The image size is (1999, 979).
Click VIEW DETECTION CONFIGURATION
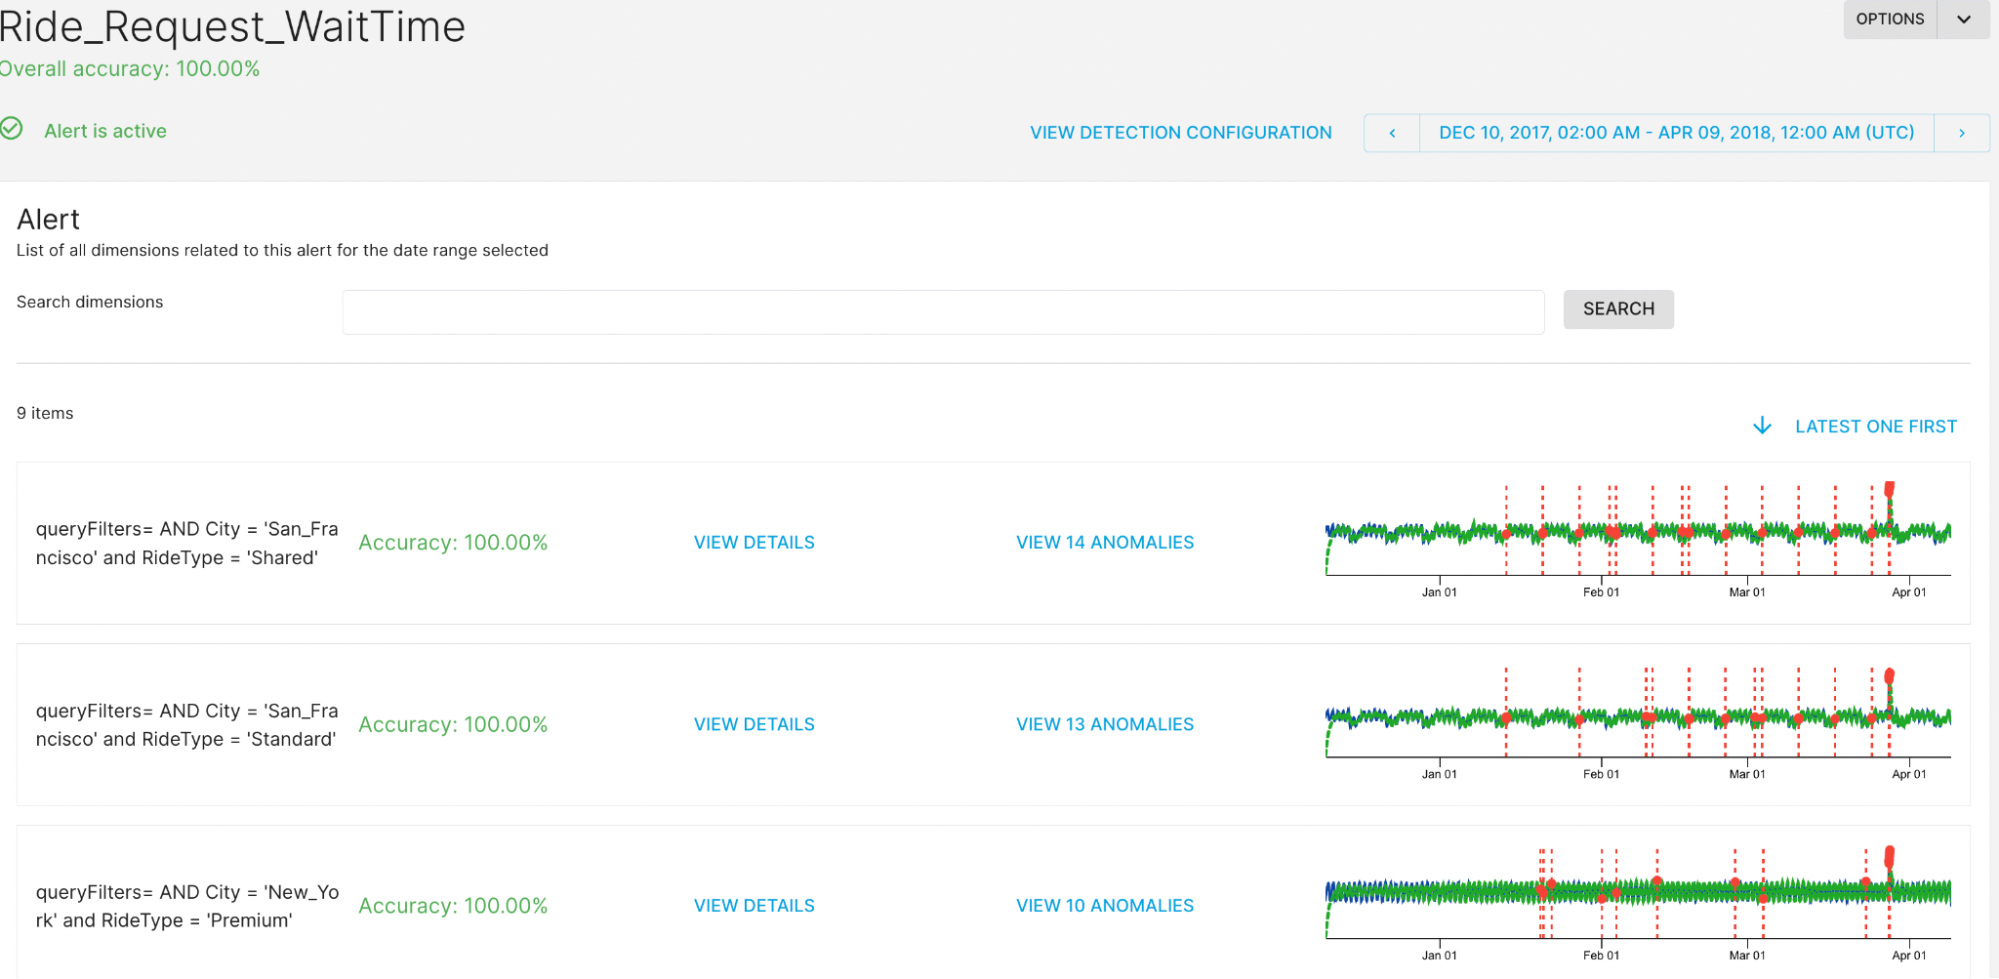coord(1180,132)
